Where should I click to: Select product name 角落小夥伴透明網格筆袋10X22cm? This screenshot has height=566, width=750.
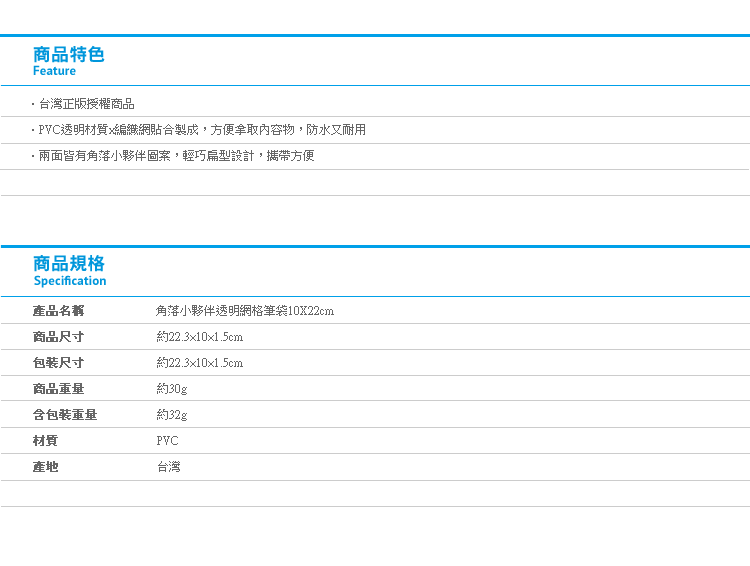point(244,311)
